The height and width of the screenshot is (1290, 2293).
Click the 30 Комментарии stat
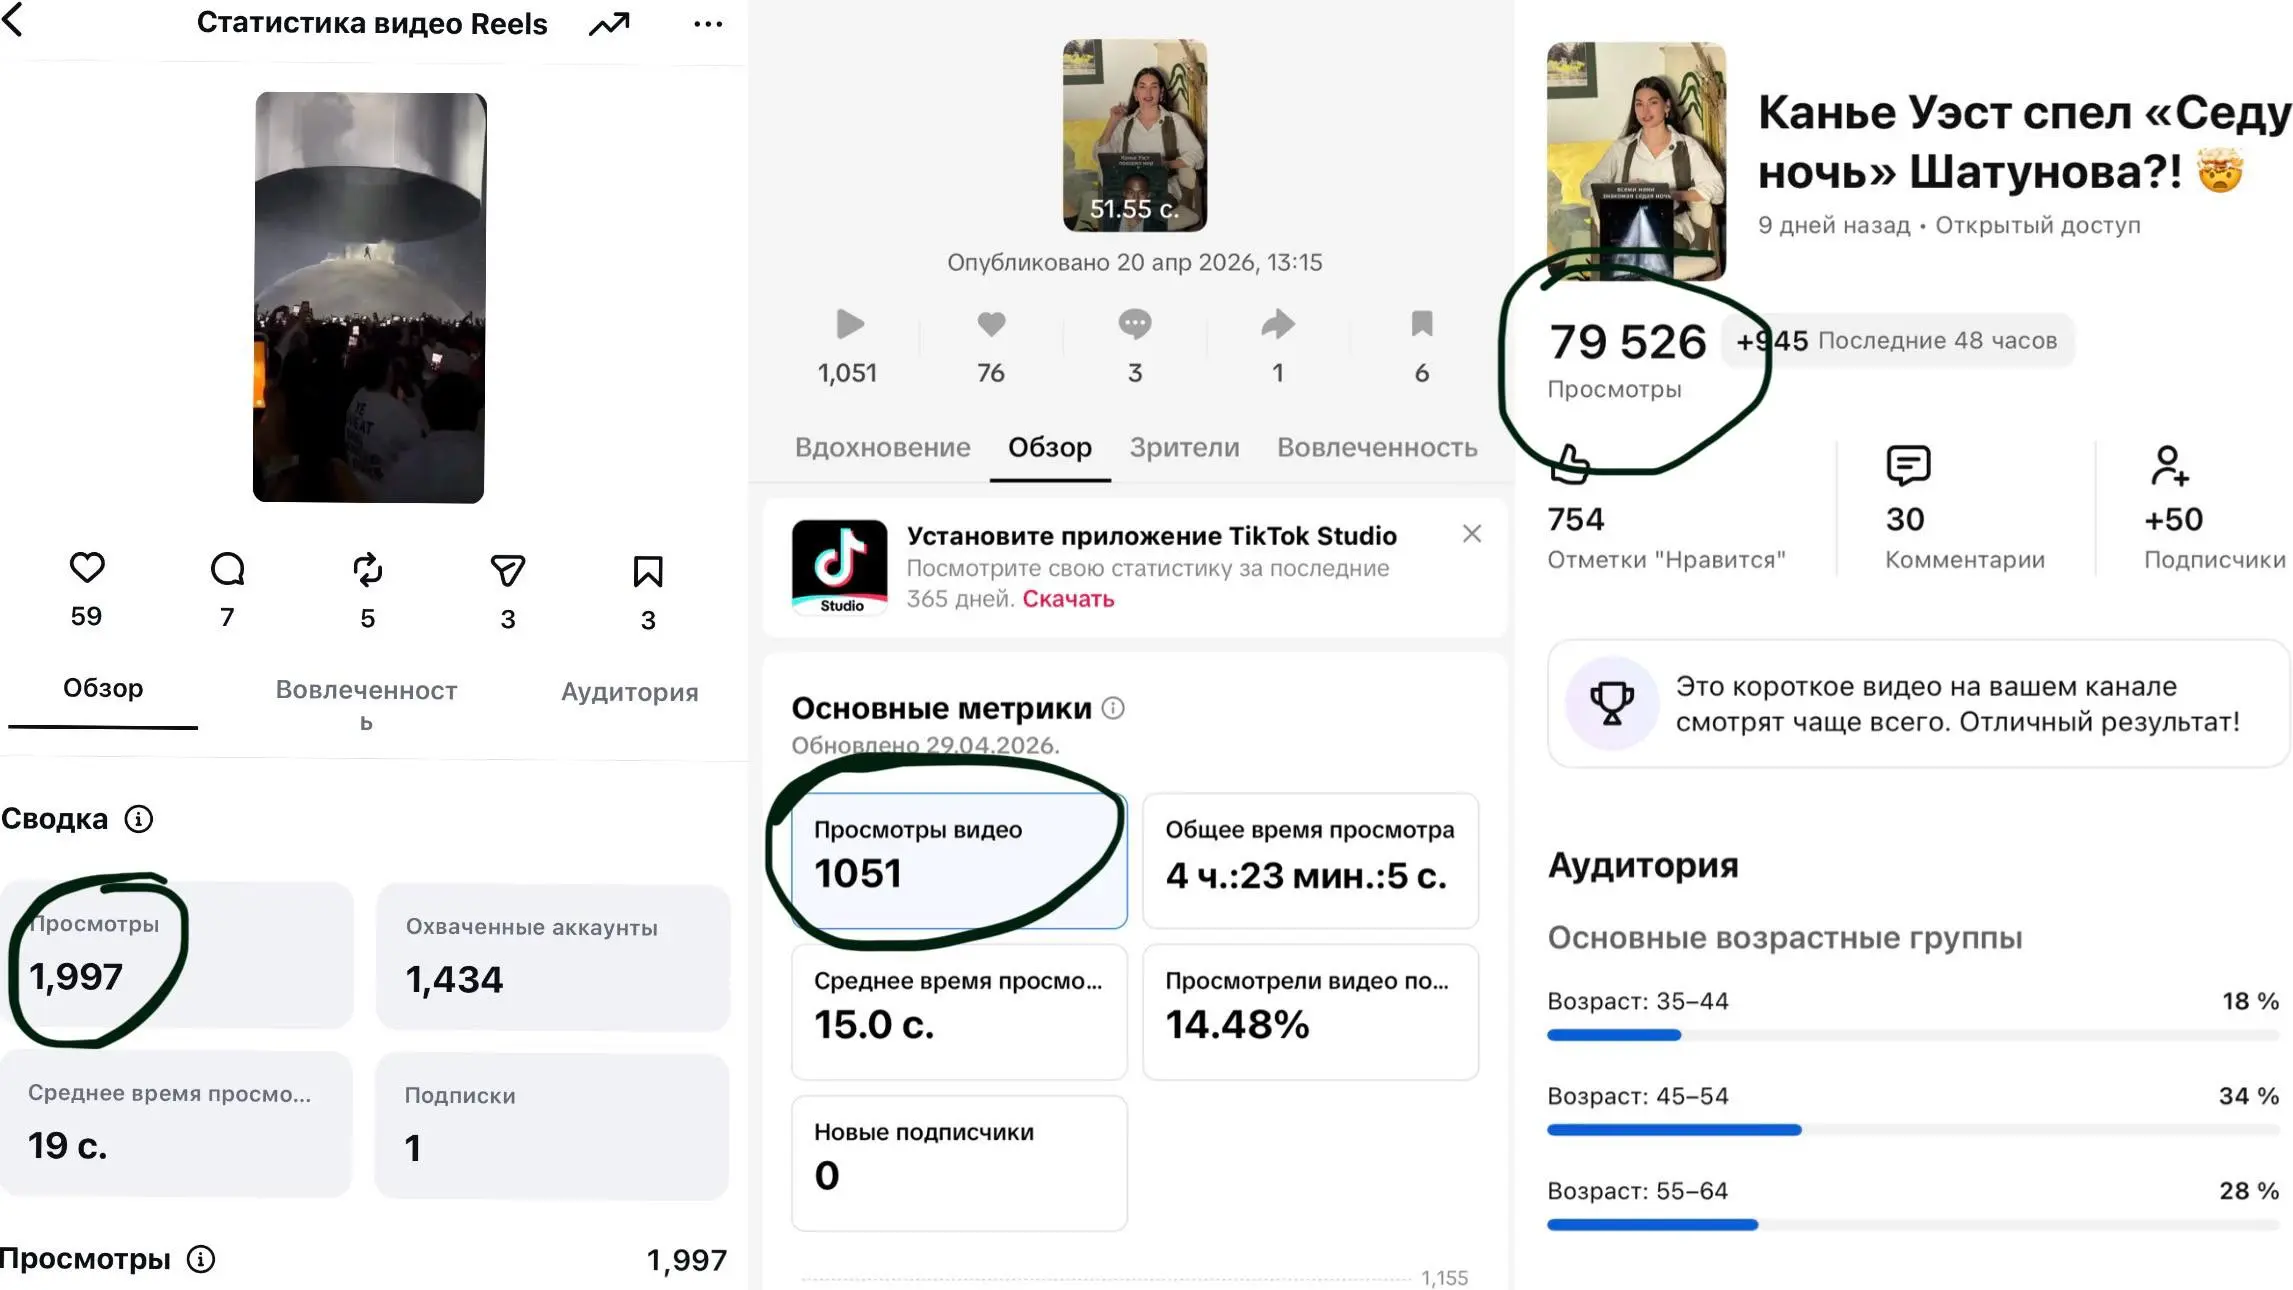(1965, 537)
